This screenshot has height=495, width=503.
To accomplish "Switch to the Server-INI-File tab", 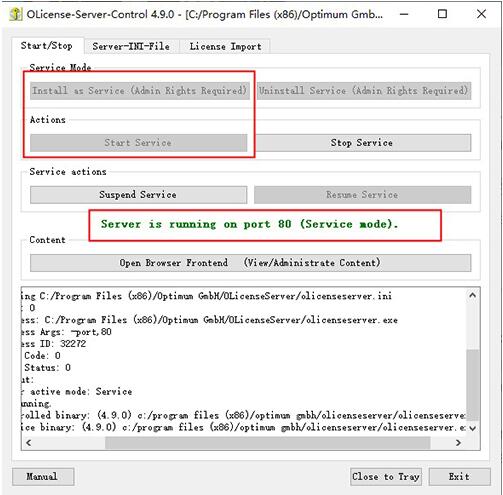I will point(131,46).
